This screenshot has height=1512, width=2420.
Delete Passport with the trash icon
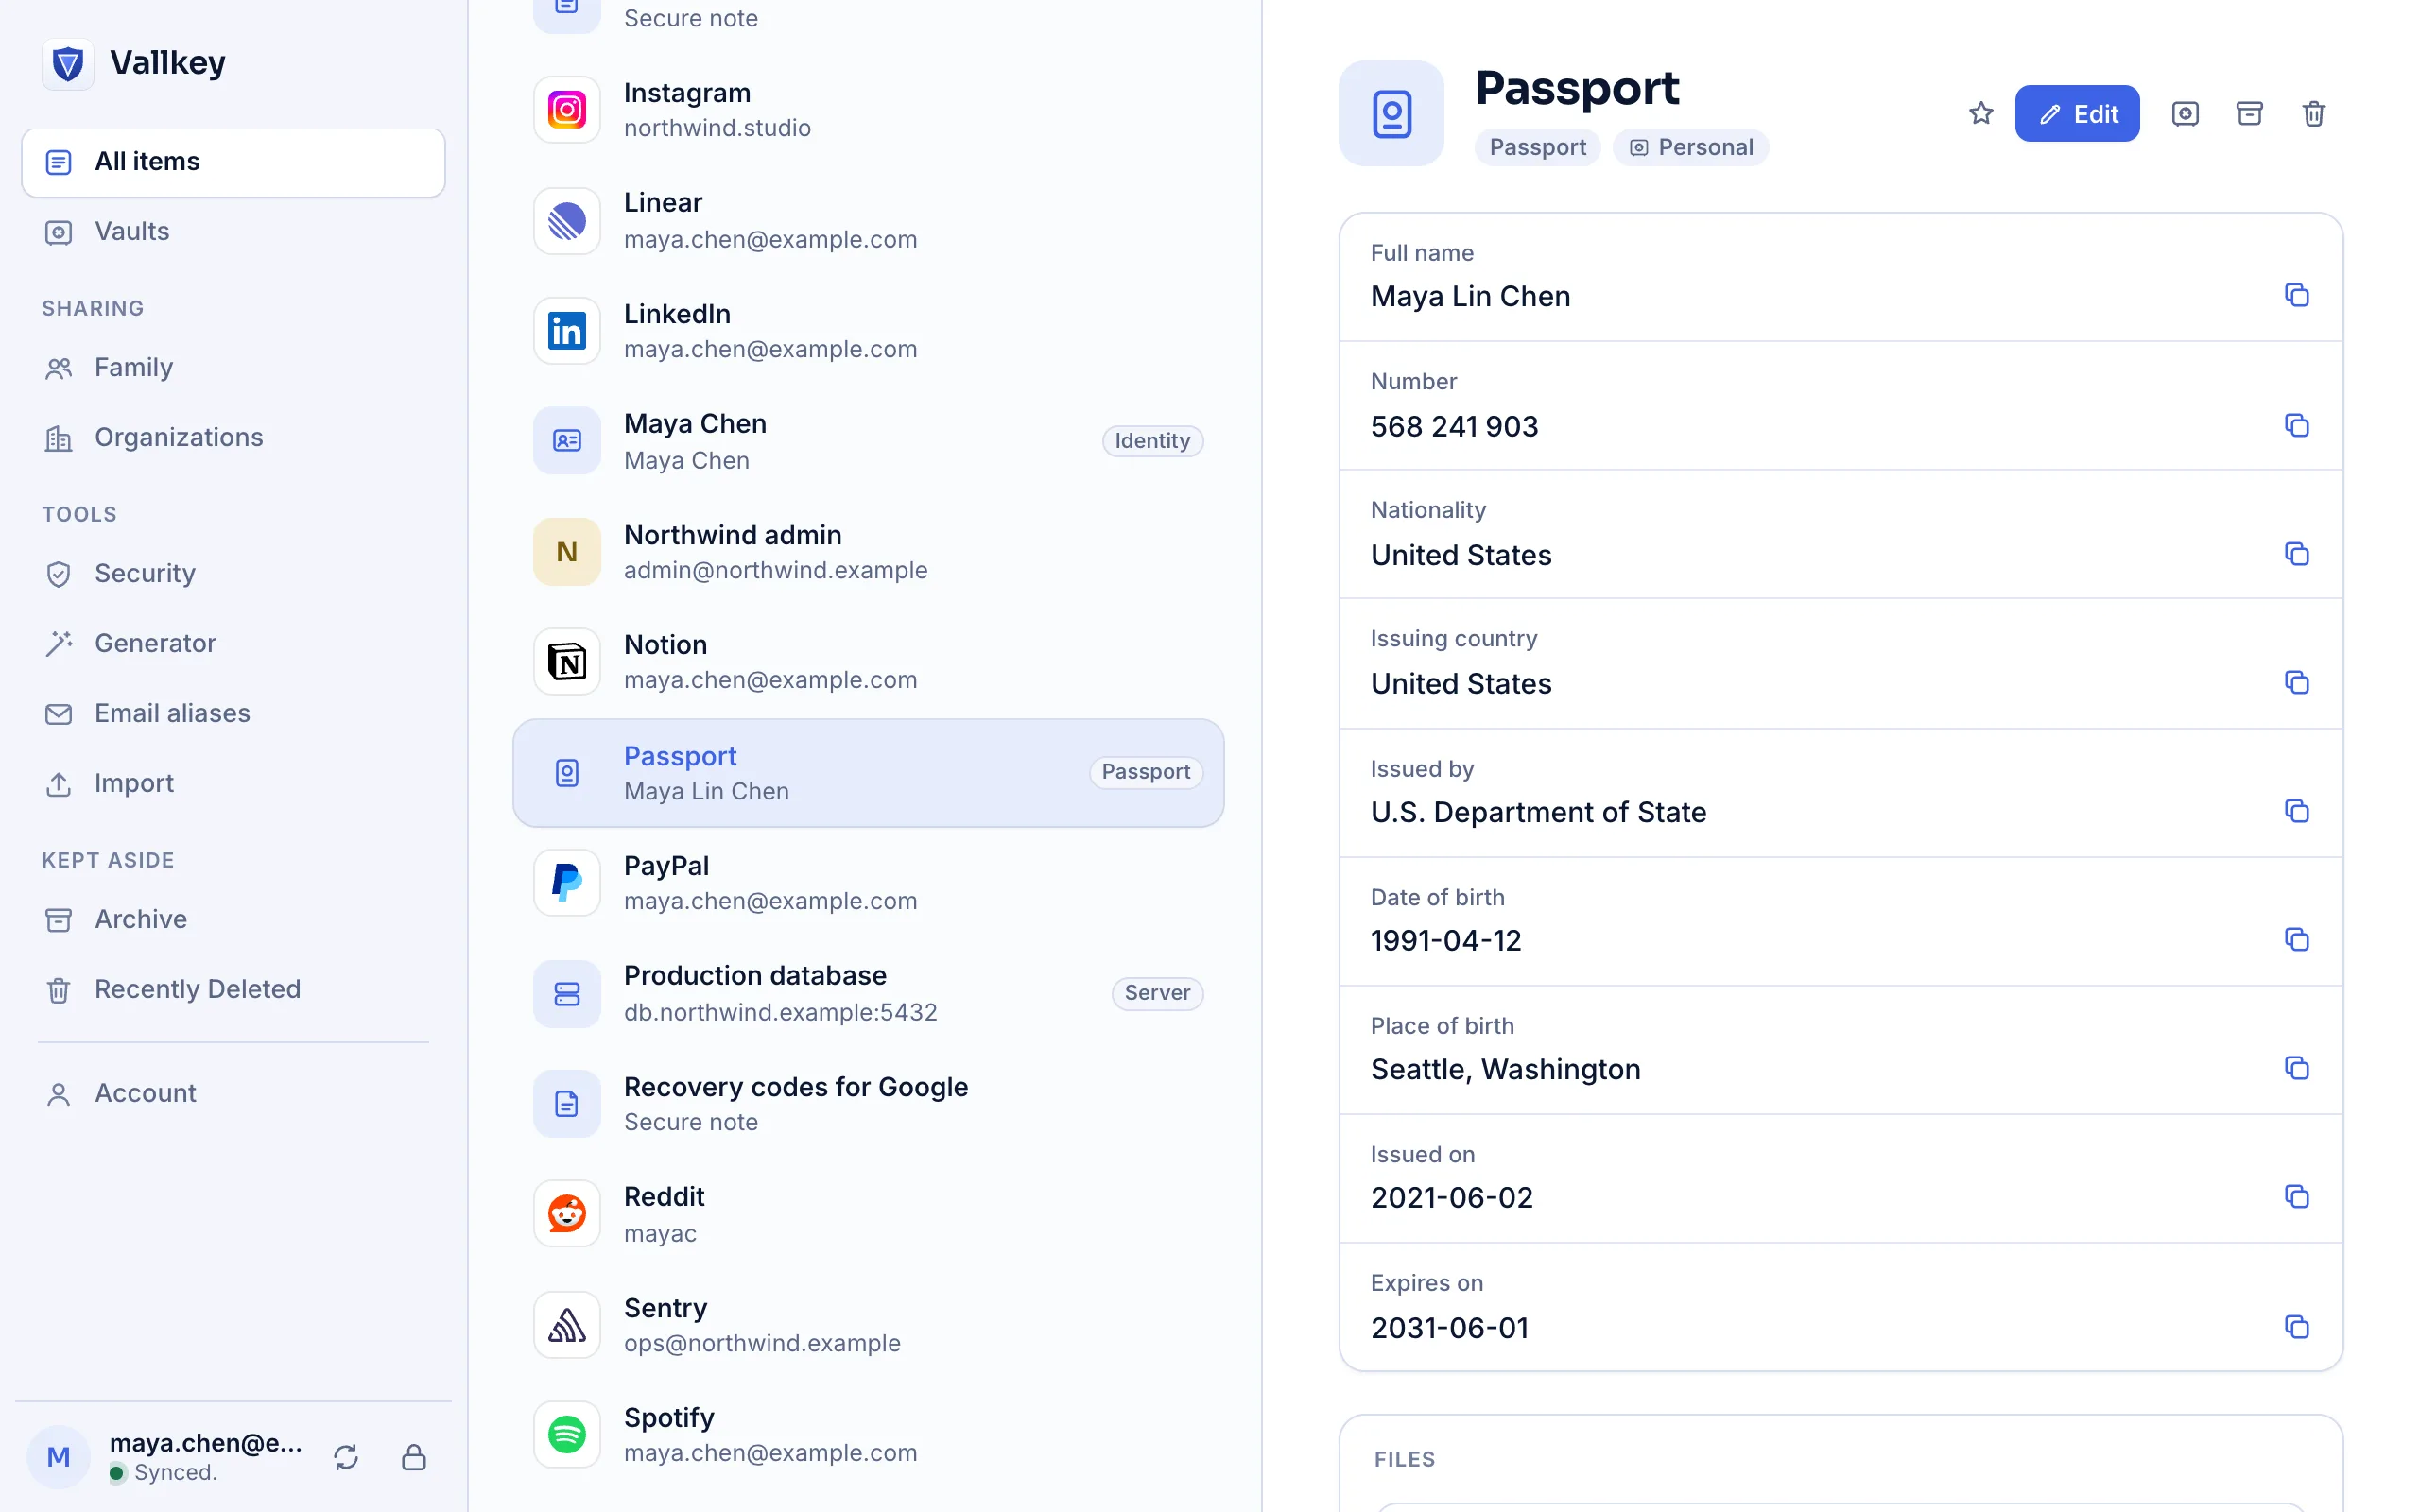(2313, 113)
